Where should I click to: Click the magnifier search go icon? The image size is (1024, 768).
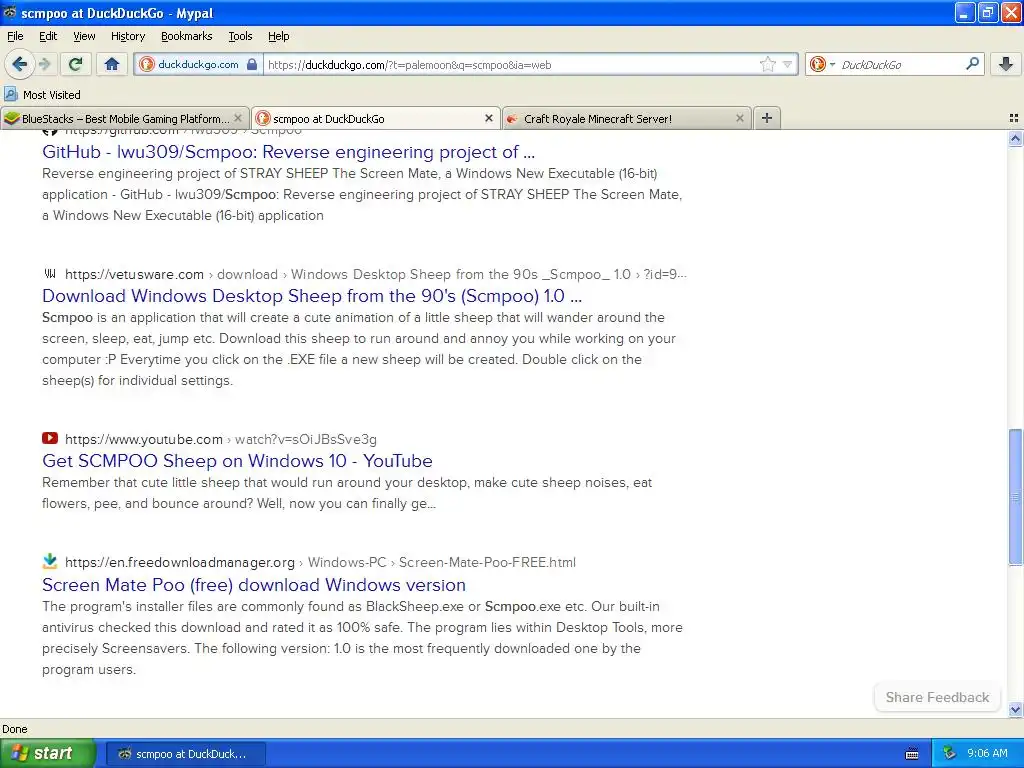point(972,64)
